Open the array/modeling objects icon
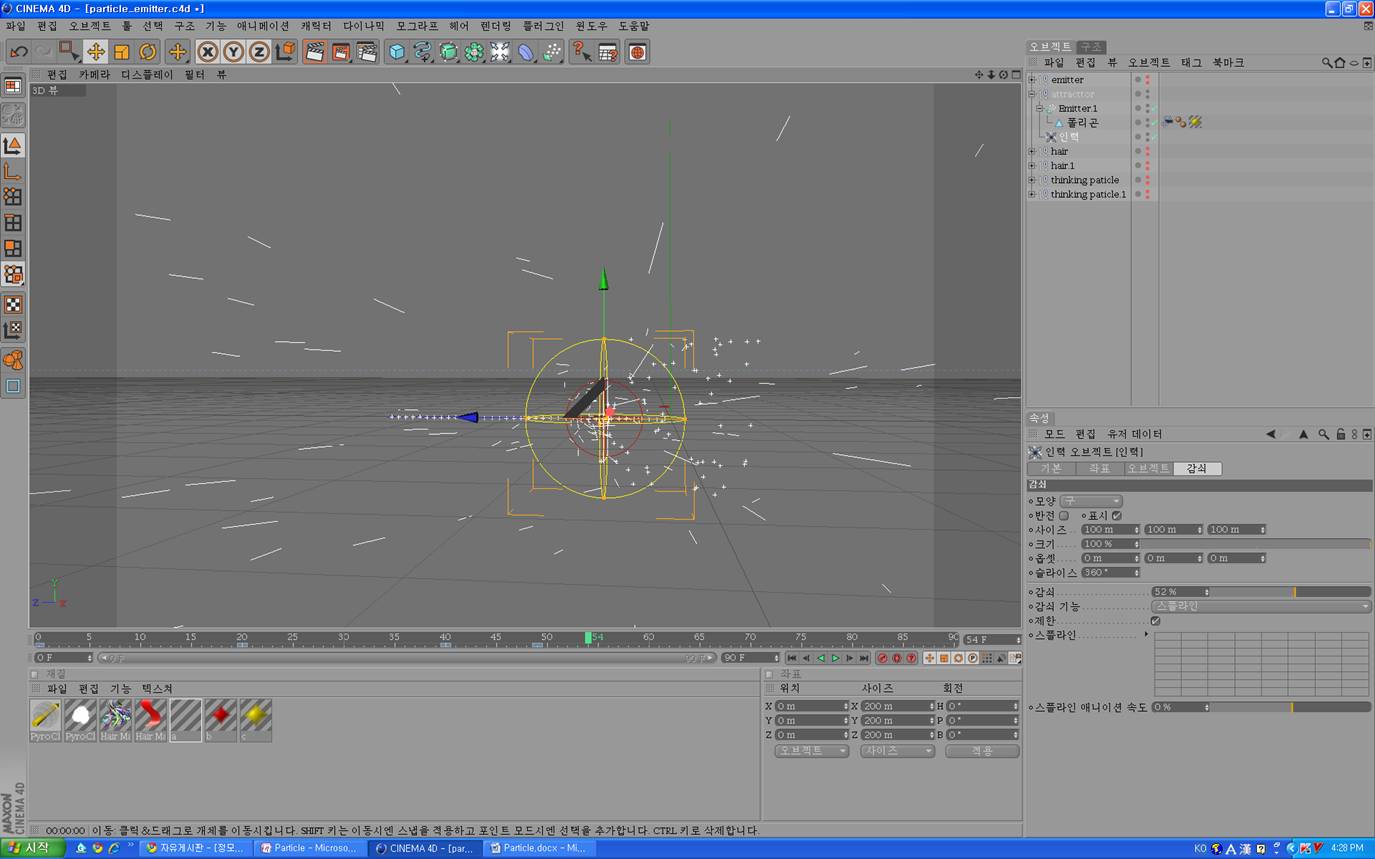Screen dimensions: 1375x859 point(475,51)
